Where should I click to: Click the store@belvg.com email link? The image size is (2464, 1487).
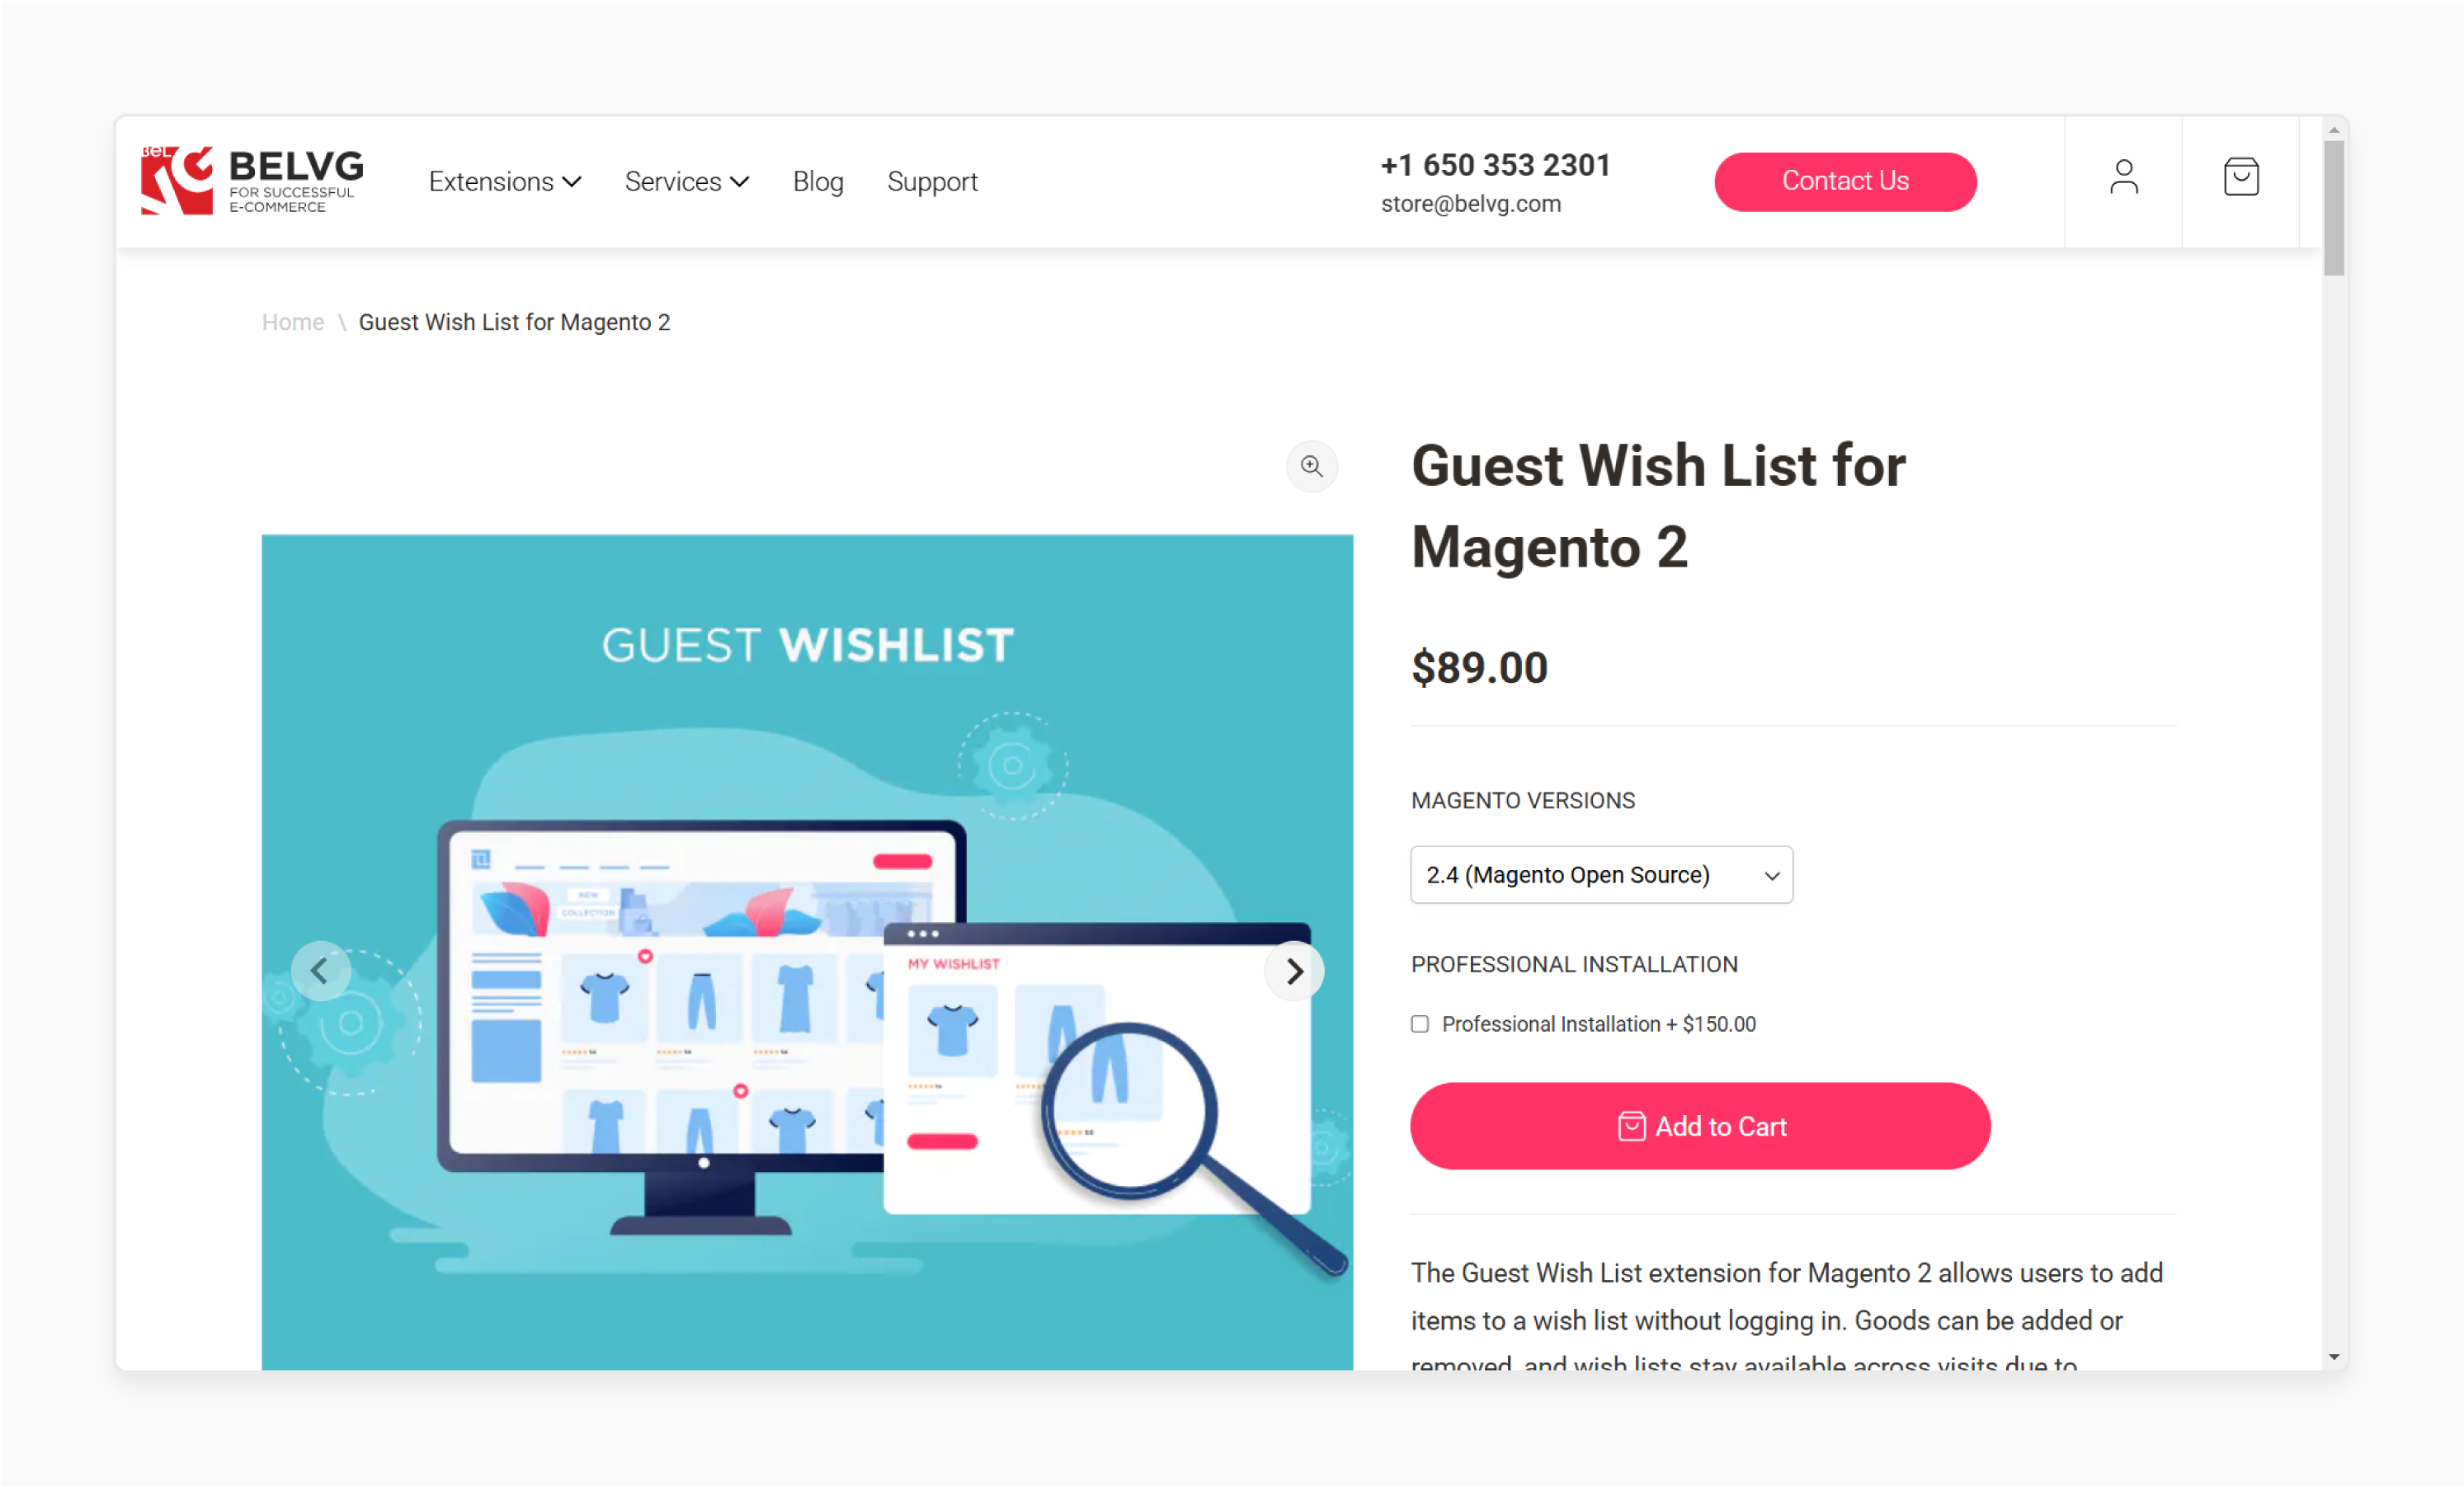pos(1472,205)
